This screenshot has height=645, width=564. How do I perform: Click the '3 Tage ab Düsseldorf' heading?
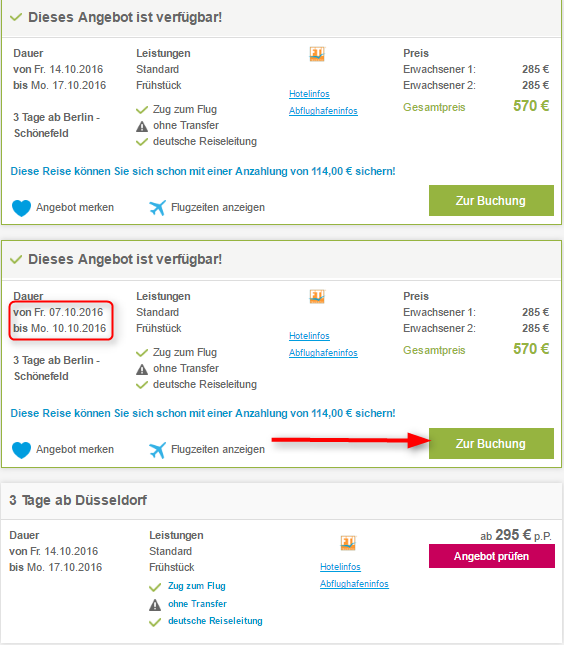(x=78, y=500)
